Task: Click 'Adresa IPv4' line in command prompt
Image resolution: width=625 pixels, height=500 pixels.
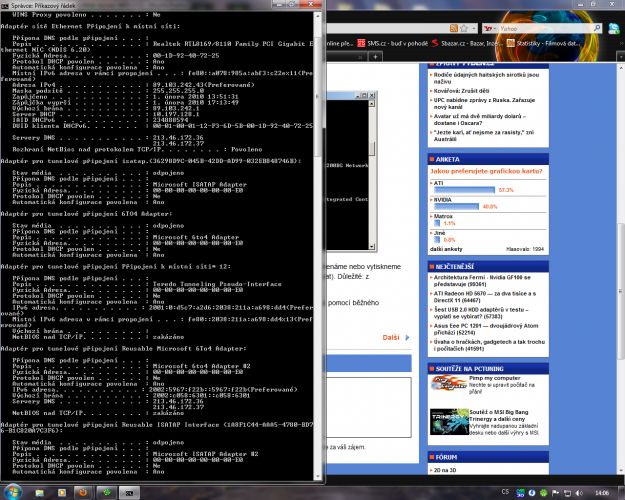Action: (133, 85)
